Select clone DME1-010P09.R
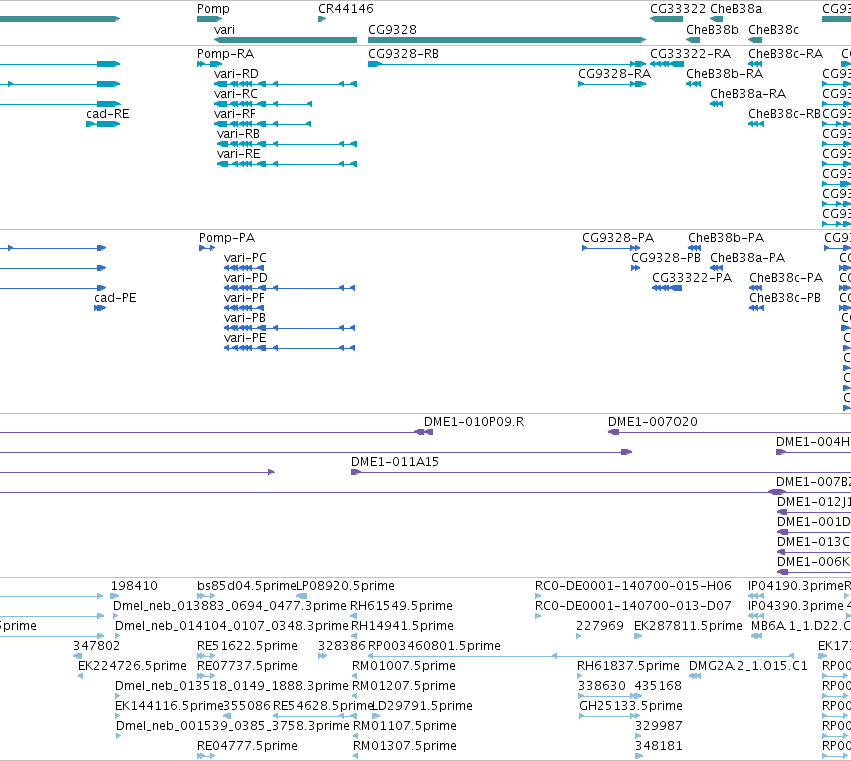This screenshot has width=851, height=761. [x=474, y=422]
